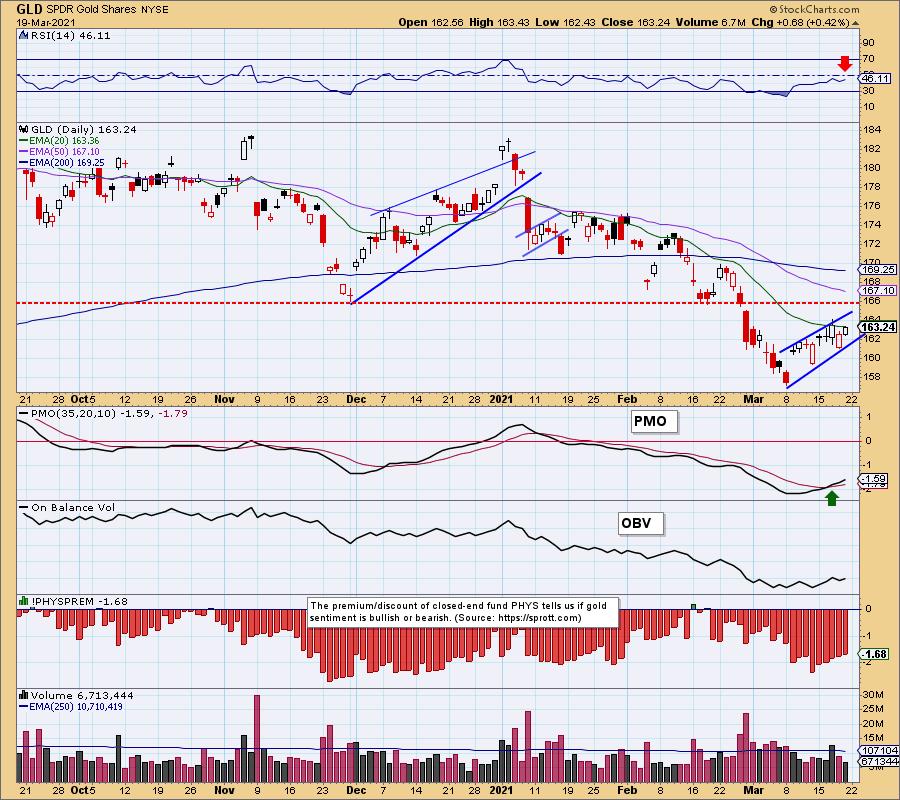Viewport: 900px width, 800px height.
Task: Click the up triangle after the Chg value
Action: pos(855,23)
